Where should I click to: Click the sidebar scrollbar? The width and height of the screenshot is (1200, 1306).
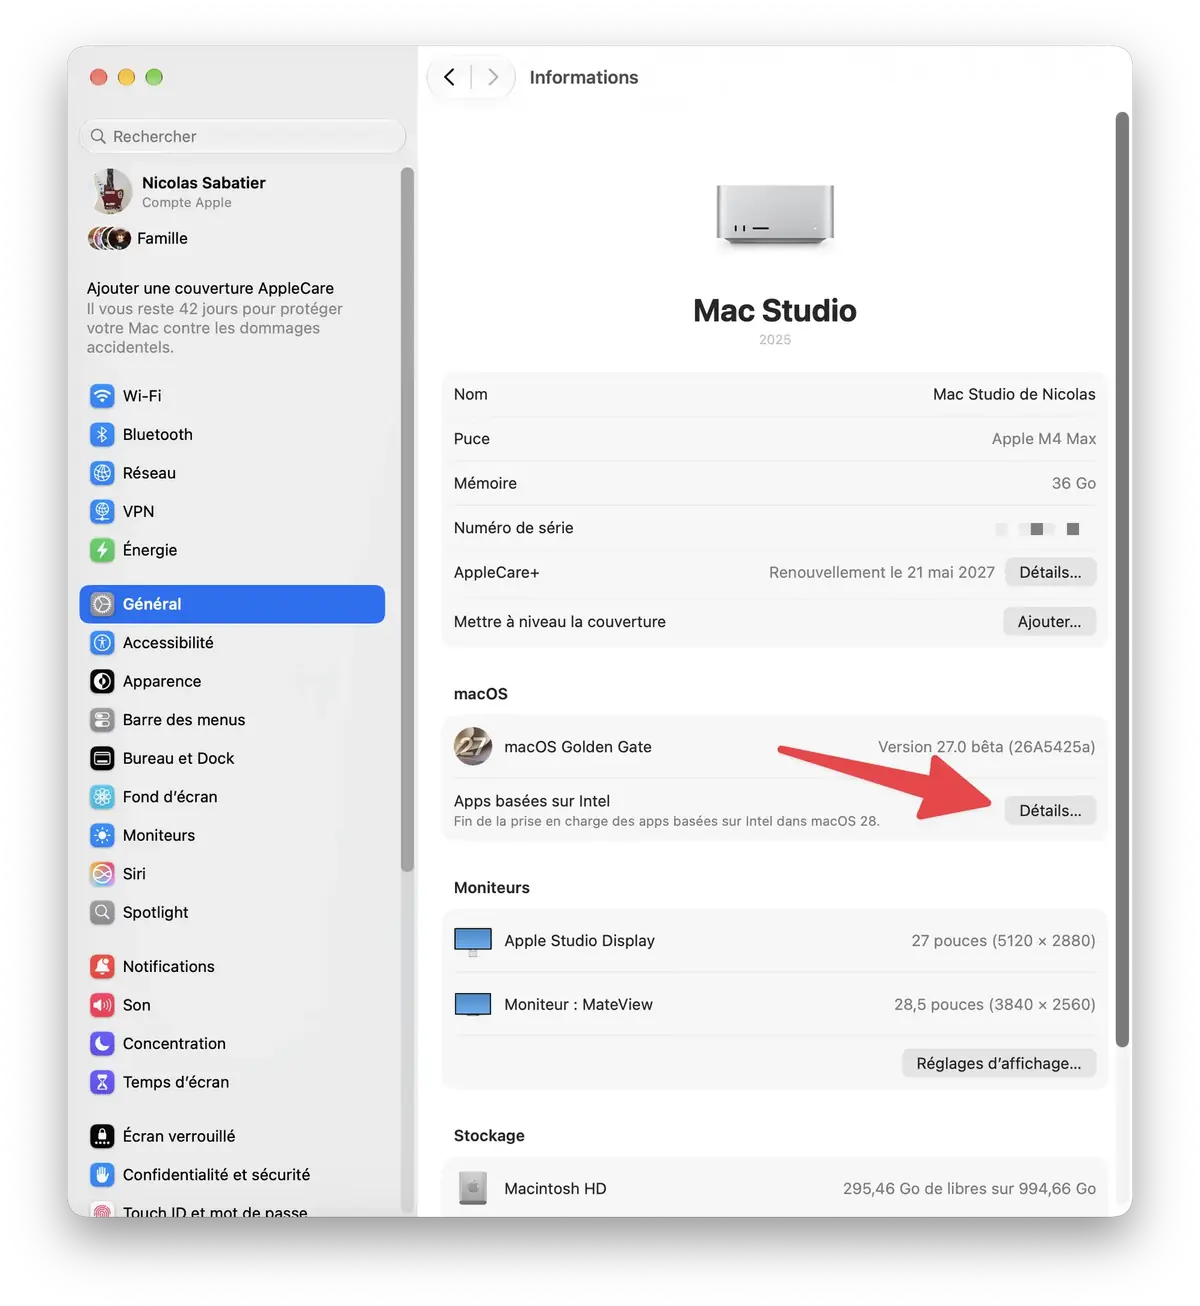coord(406,520)
